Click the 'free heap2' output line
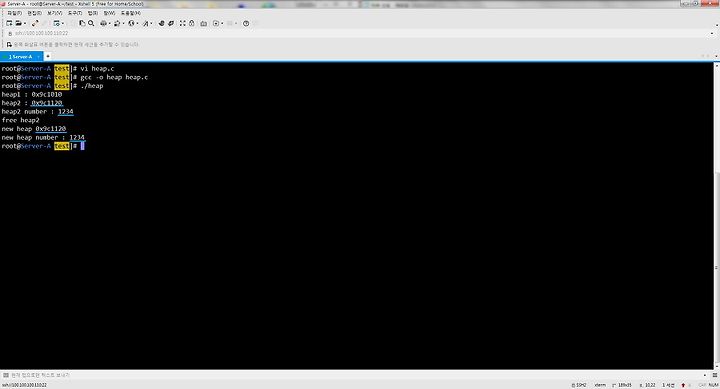 point(20,120)
